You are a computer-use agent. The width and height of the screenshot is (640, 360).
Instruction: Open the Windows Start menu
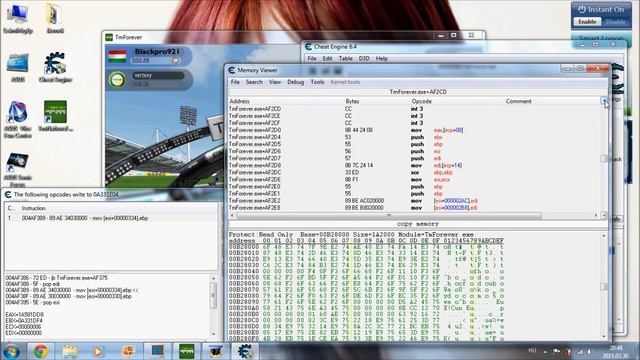[11, 351]
